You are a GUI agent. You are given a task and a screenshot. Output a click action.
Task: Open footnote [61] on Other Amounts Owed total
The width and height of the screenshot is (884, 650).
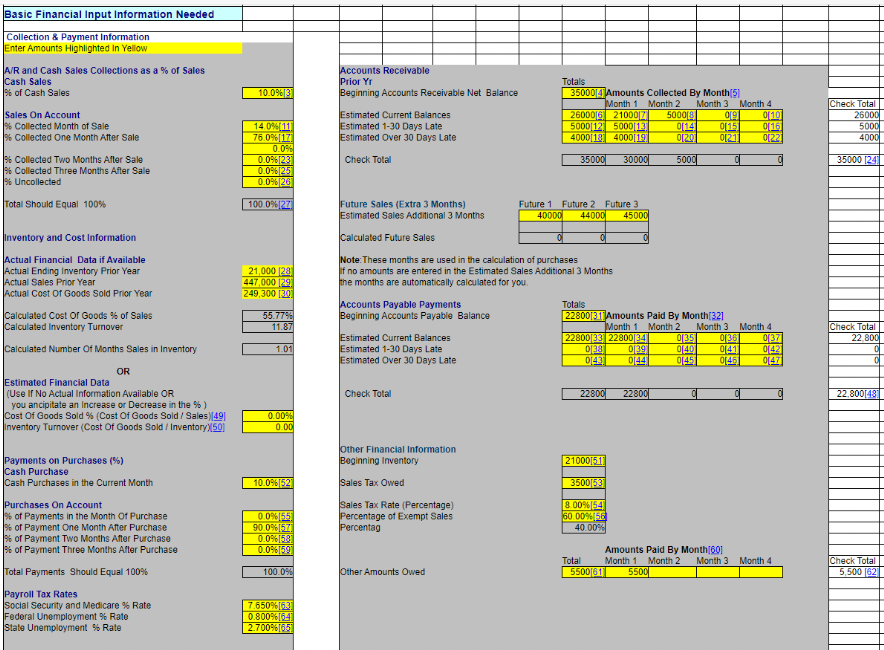598,572
